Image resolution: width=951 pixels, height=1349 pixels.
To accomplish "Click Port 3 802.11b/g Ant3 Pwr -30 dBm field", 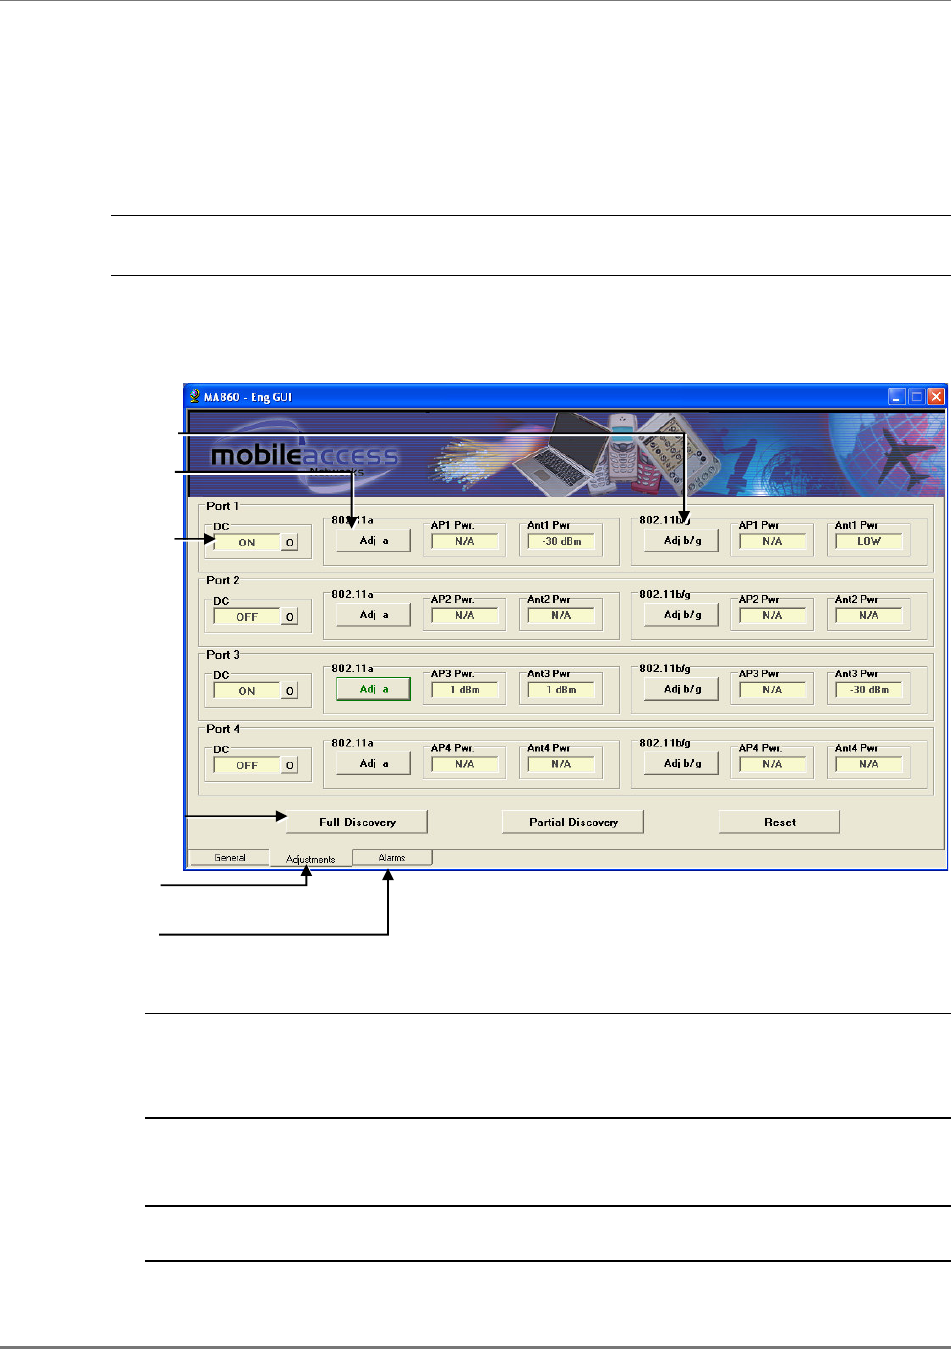I will point(869,690).
